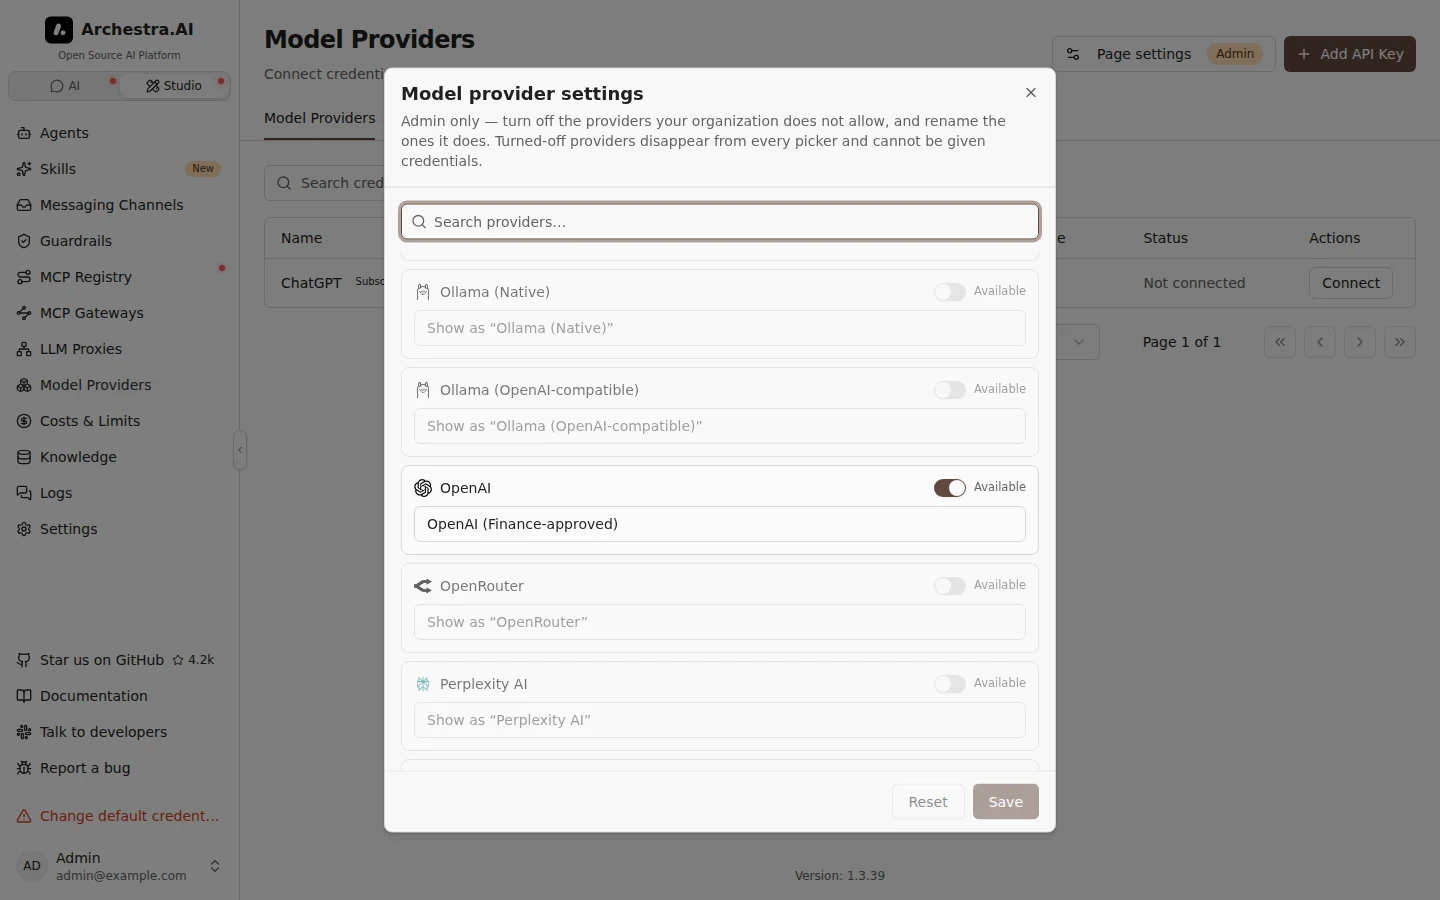The width and height of the screenshot is (1440, 900).
Task: Click the Archestra.AI logo icon
Action: (59, 30)
